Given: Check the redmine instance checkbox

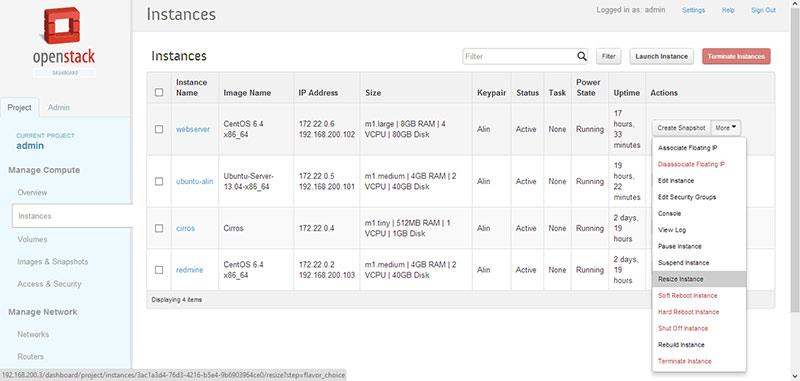Looking at the screenshot, I should pyautogui.click(x=159, y=270).
